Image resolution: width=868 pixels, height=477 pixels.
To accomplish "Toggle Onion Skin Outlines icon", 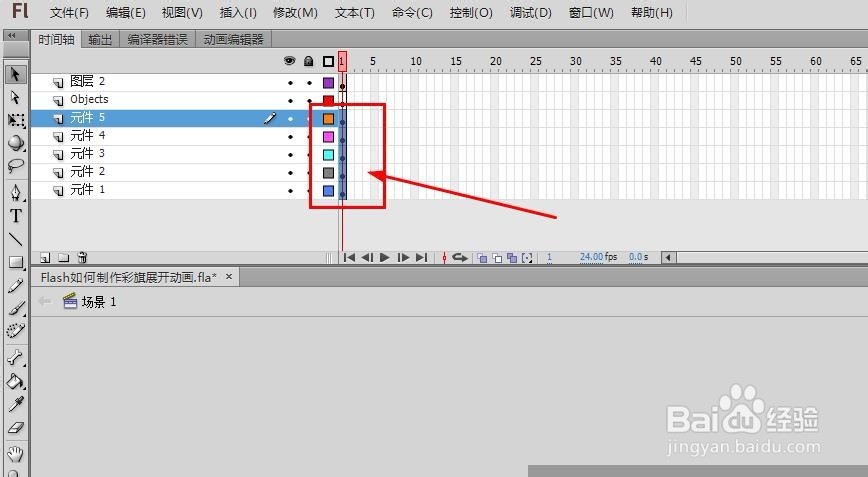I will click(497, 258).
